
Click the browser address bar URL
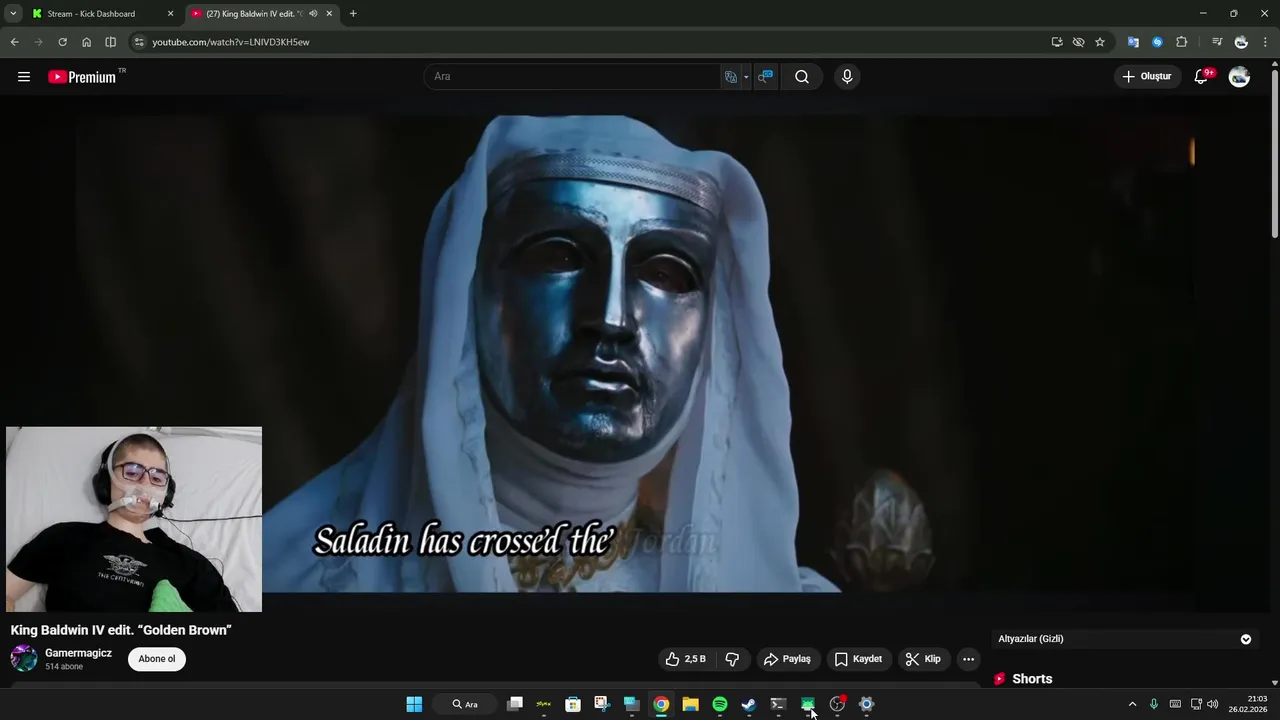(231, 42)
